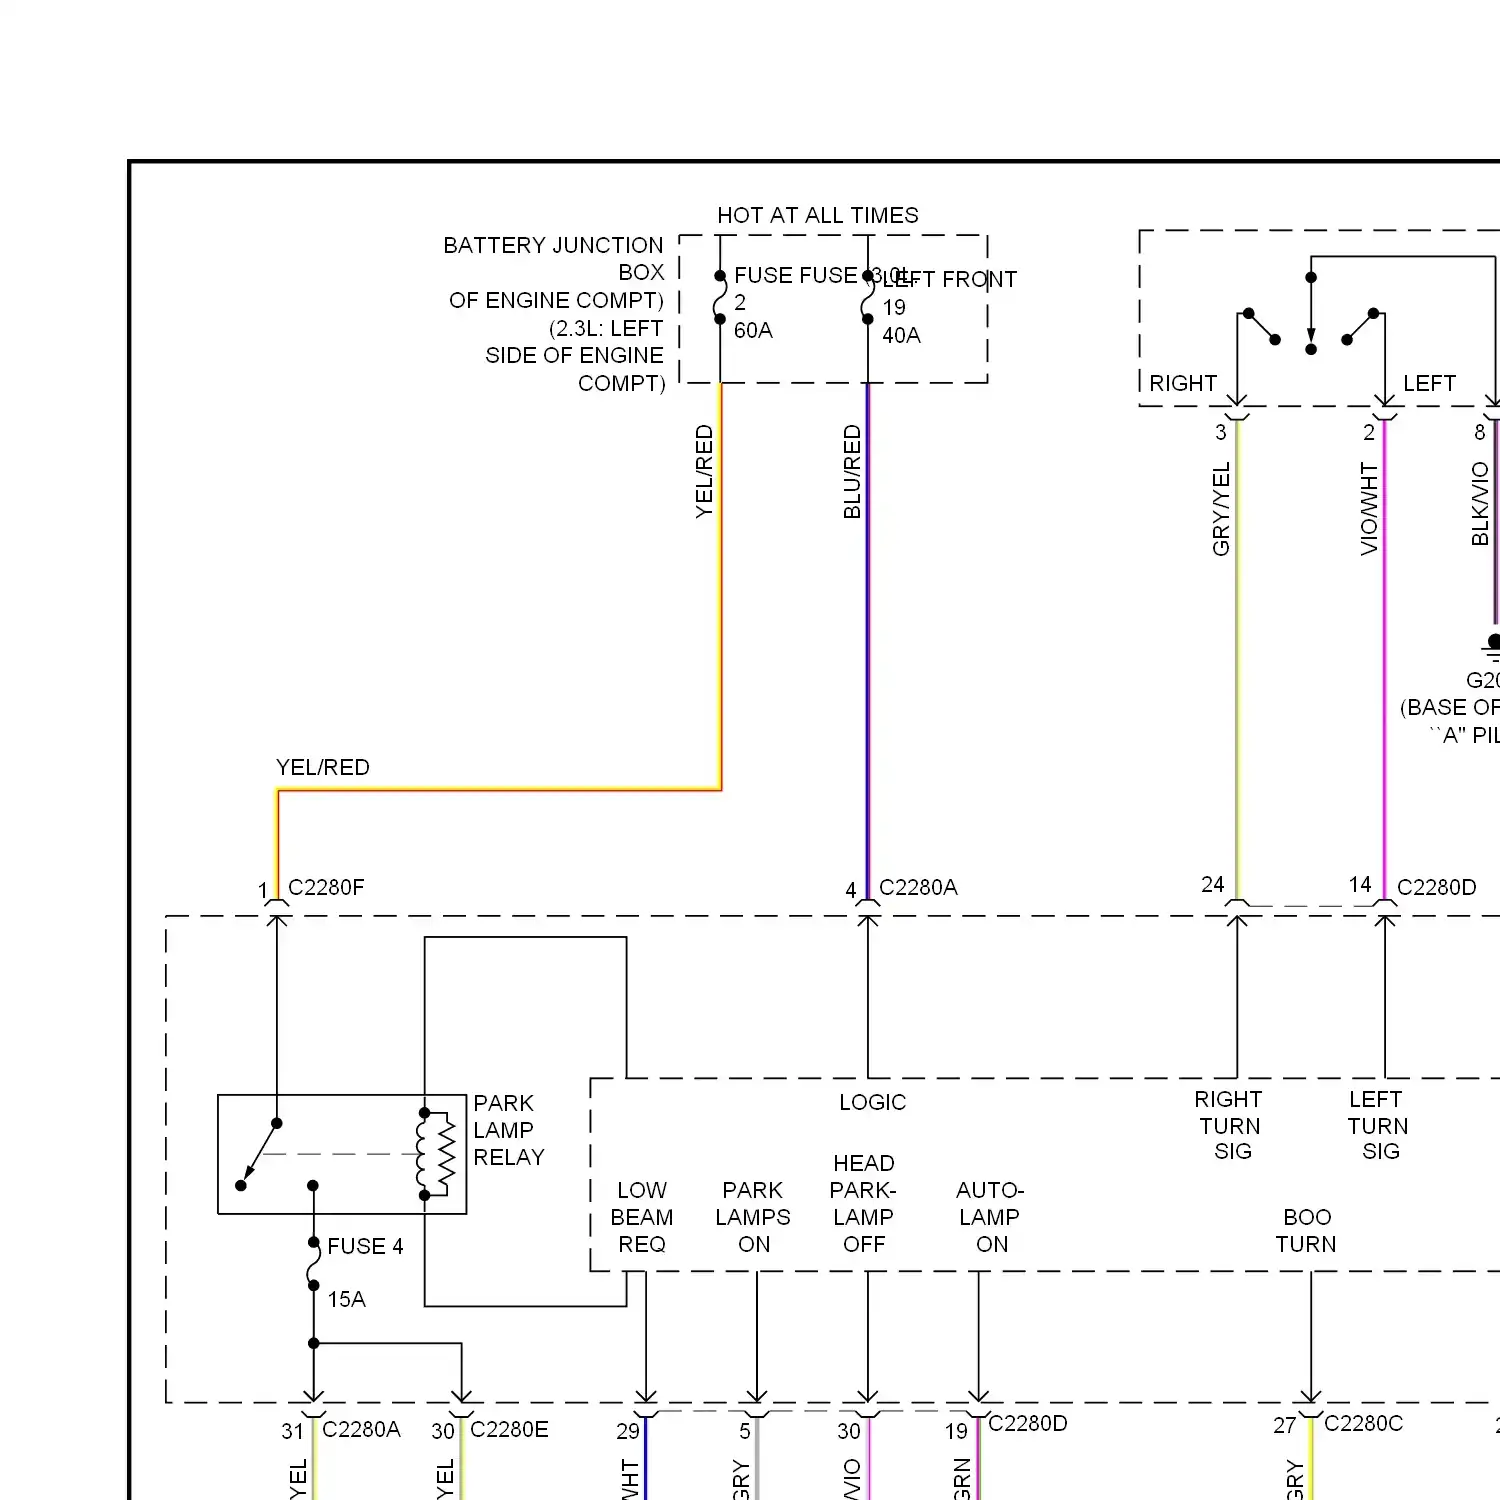Click the 15A rating text

(x=346, y=1299)
